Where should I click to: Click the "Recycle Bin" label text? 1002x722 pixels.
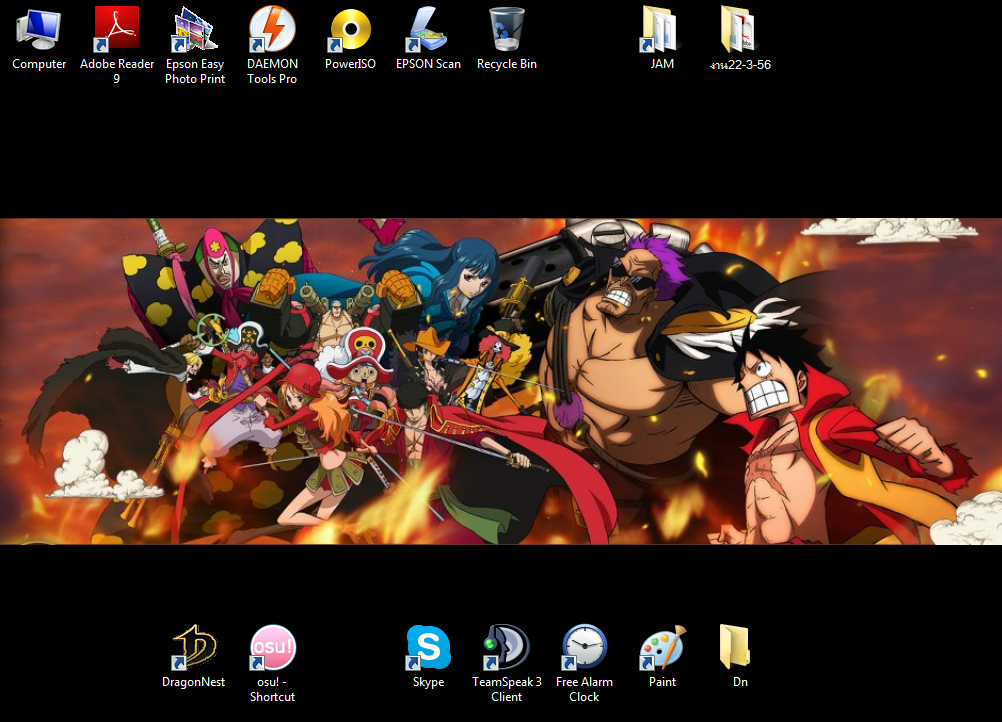[x=507, y=64]
